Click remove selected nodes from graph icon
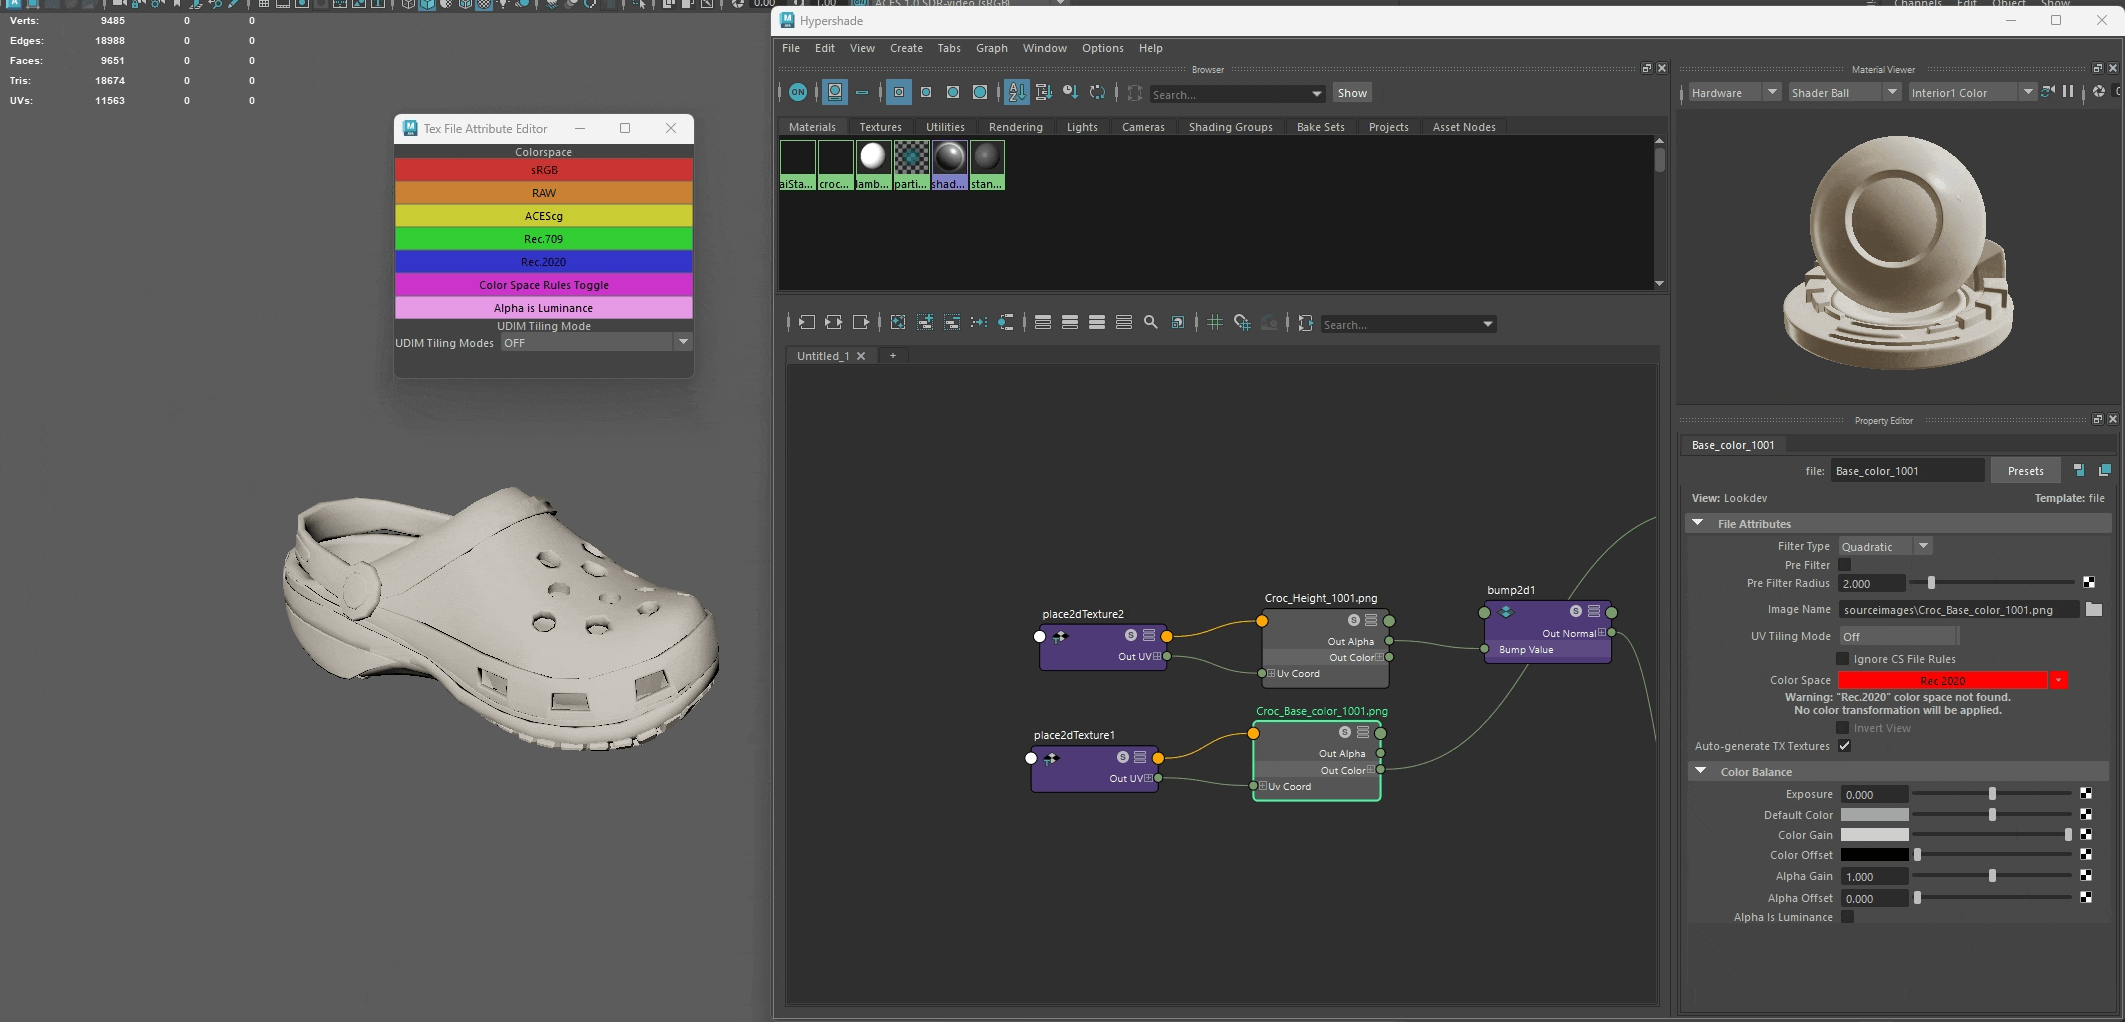Image resolution: width=2125 pixels, height=1022 pixels. pyautogui.click(x=952, y=322)
